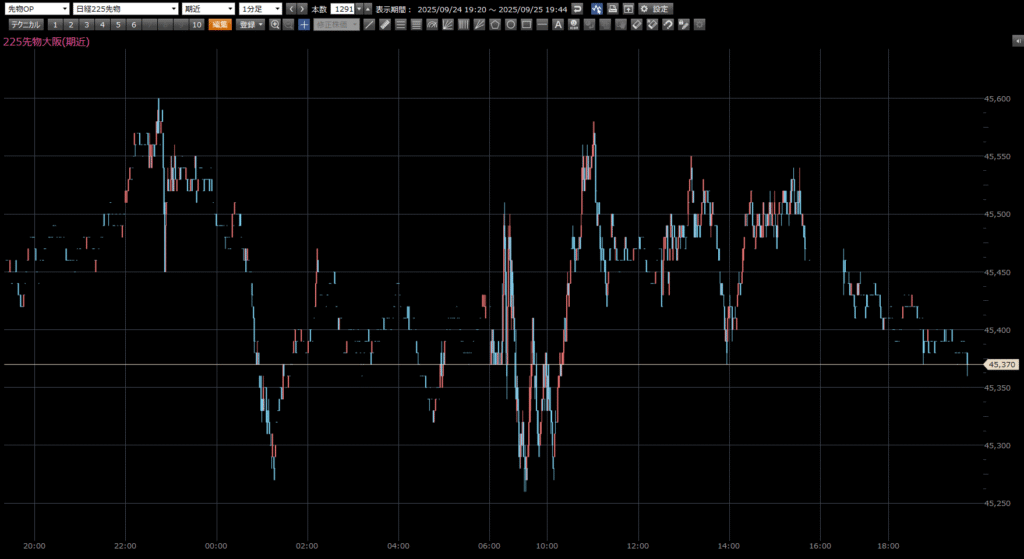Screen dimensions: 1024x559
Task: Select chart preset number 3
Action: point(87,24)
